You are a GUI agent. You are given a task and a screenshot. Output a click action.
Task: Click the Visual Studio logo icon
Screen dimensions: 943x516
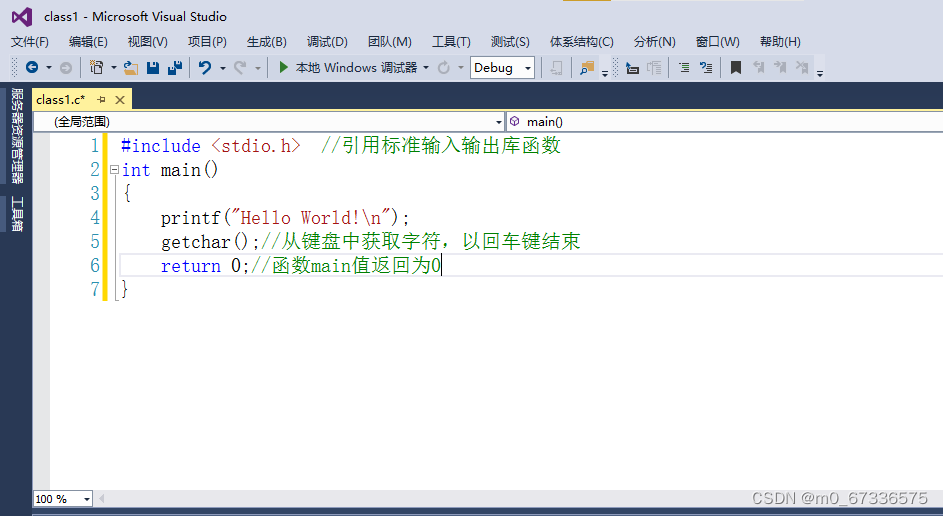coord(22,17)
